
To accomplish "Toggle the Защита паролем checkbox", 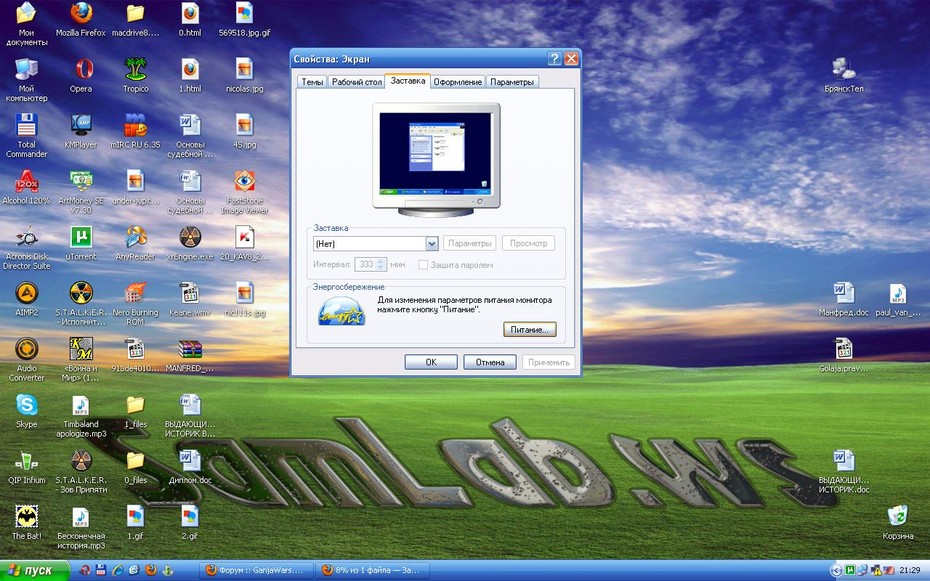I will pyautogui.click(x=423, y=265).
